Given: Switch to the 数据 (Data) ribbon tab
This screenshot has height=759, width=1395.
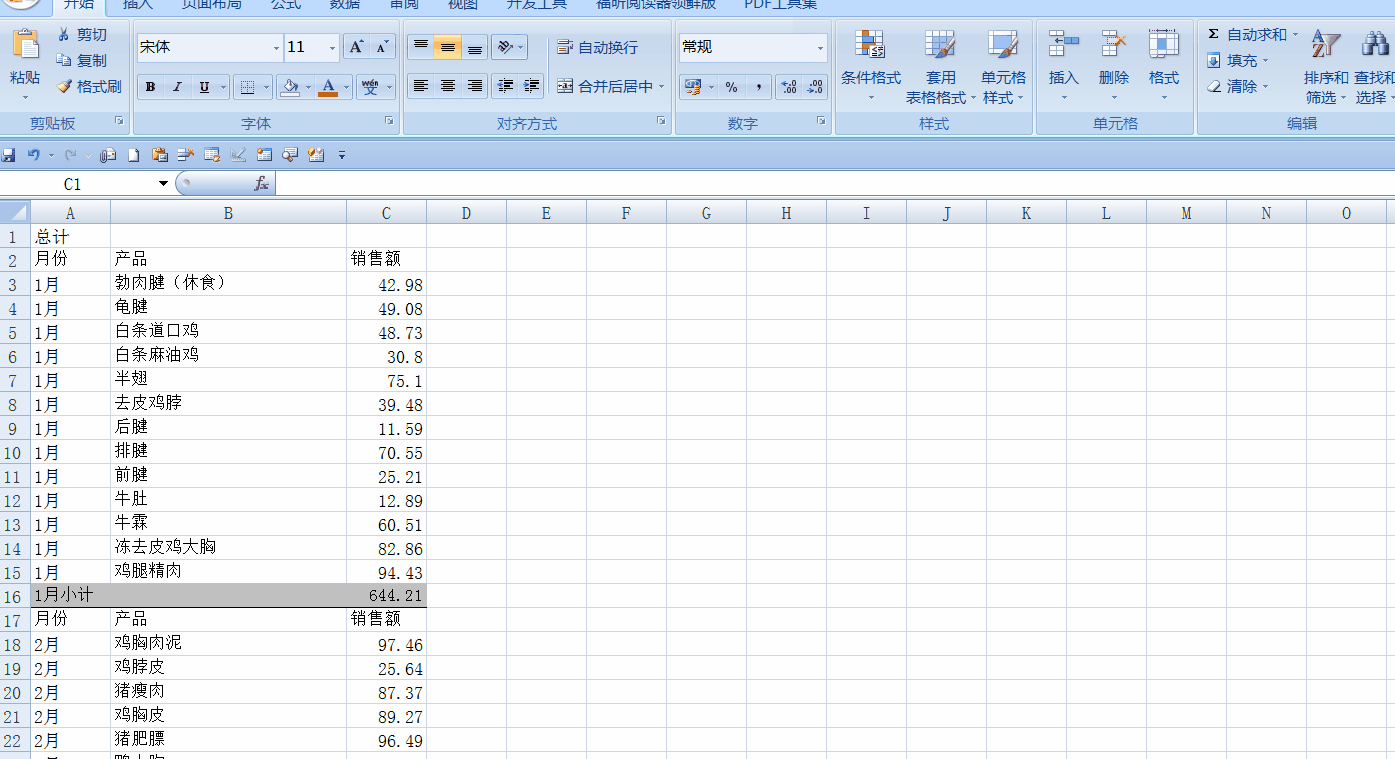Looking at the screenshot, I should tap(345, 5).
